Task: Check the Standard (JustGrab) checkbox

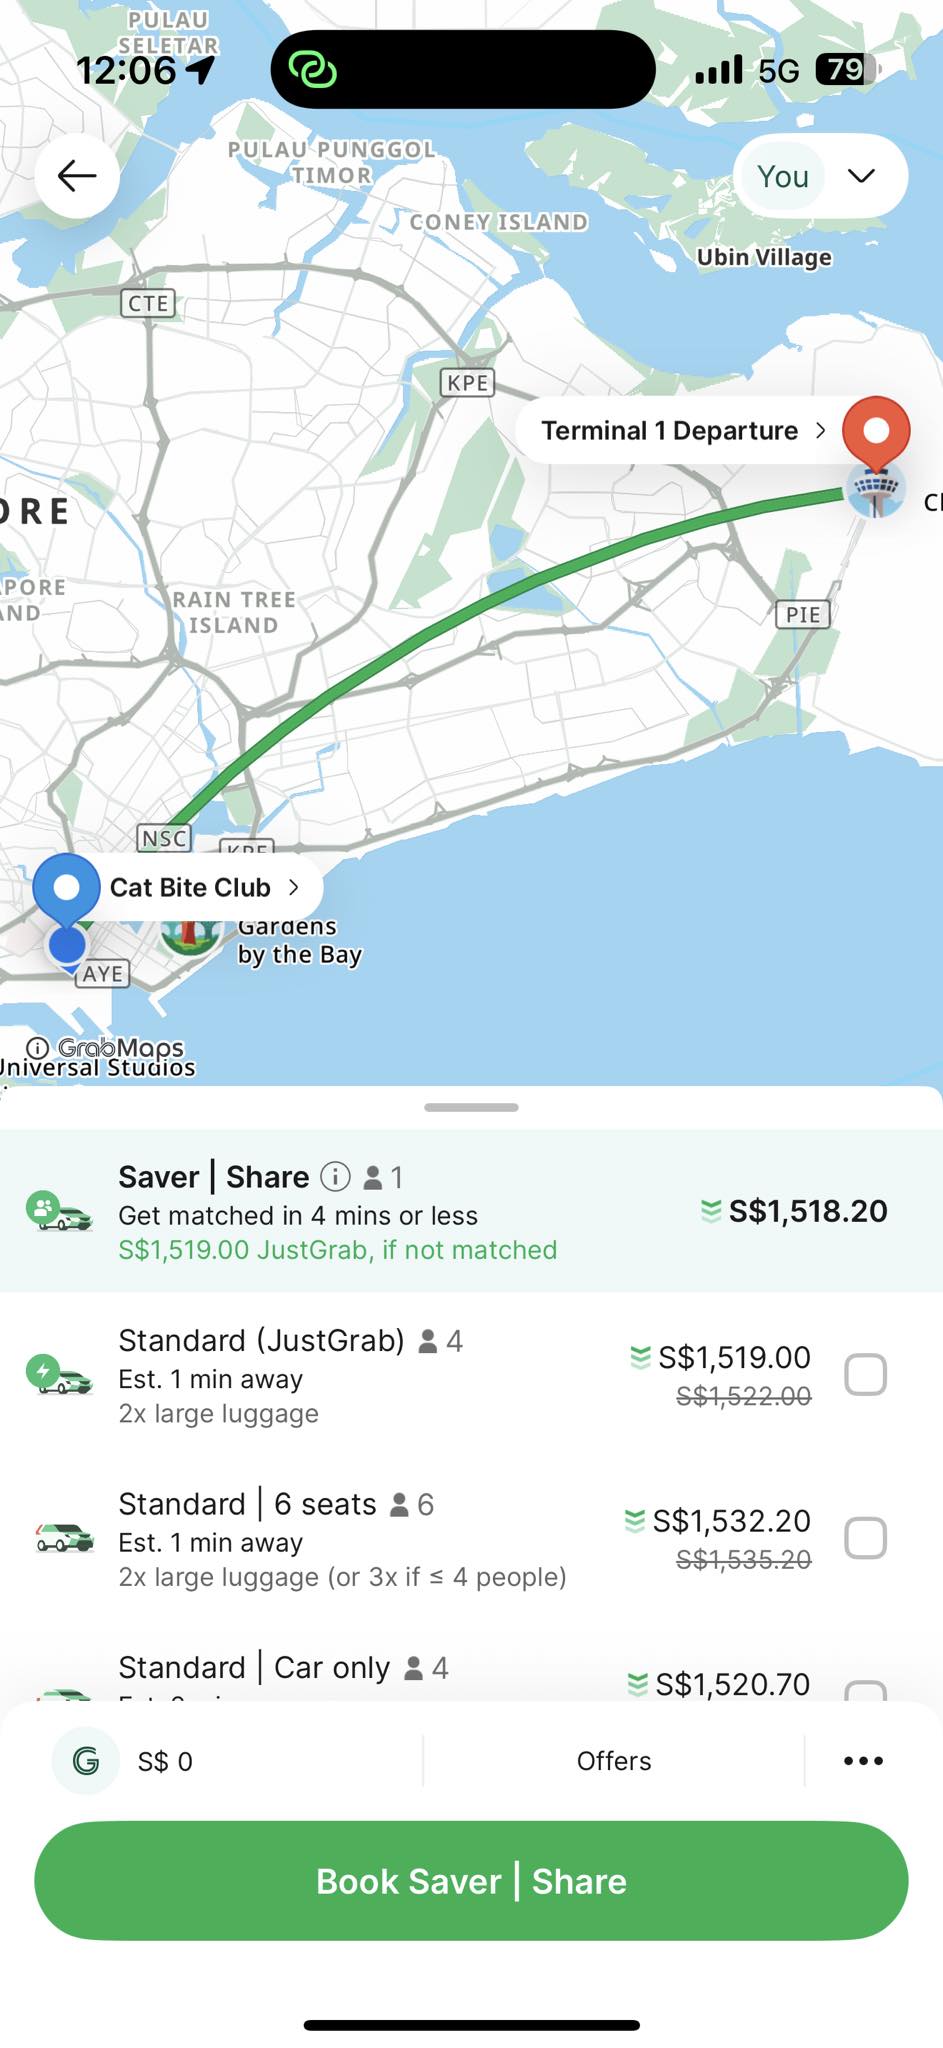Action: coord(865,1375)
